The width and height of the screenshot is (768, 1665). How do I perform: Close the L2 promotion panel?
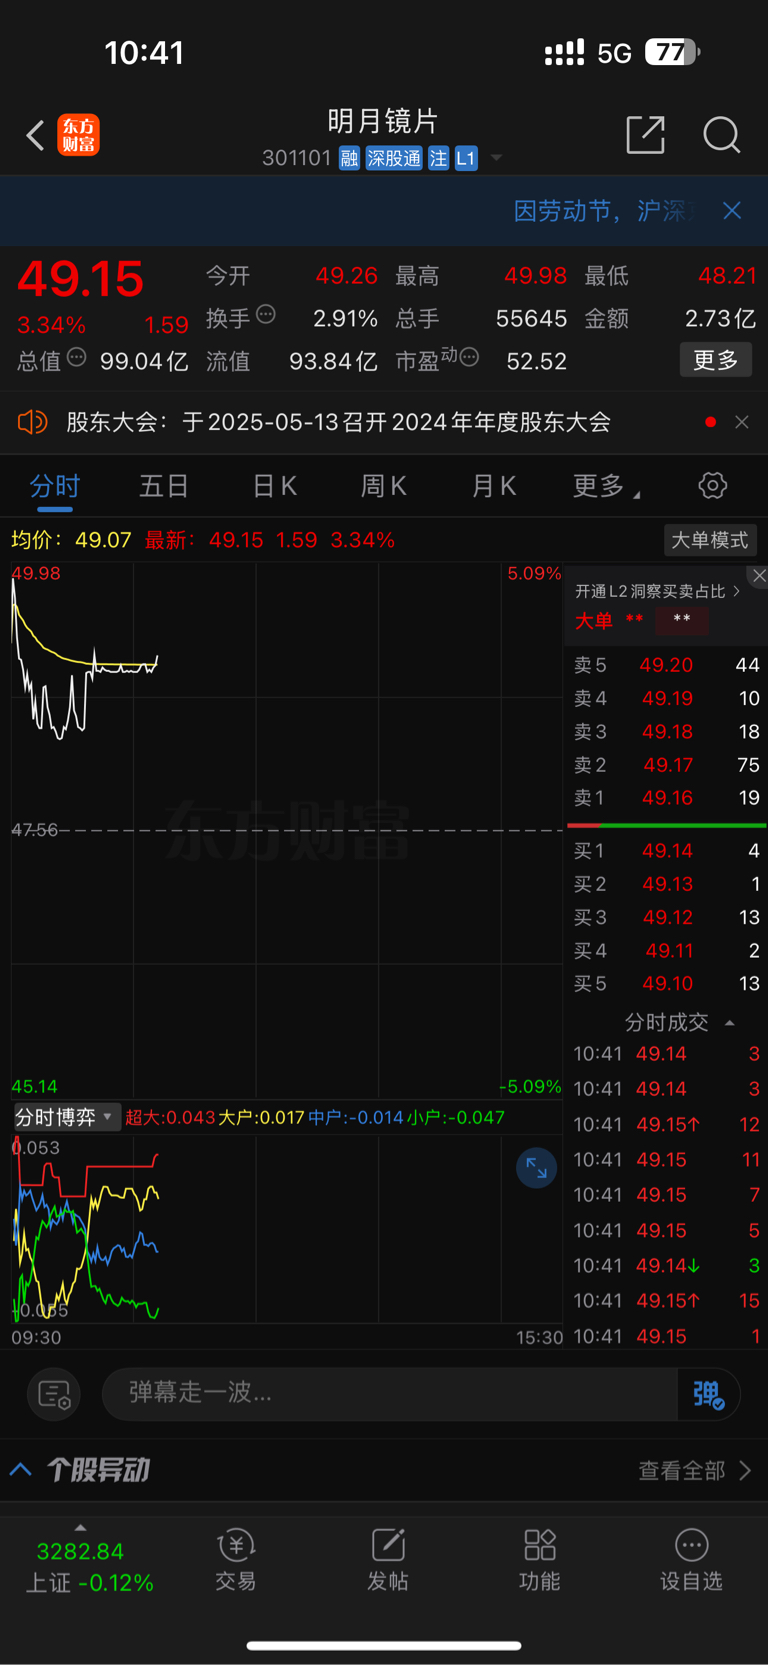pos(758,576)
